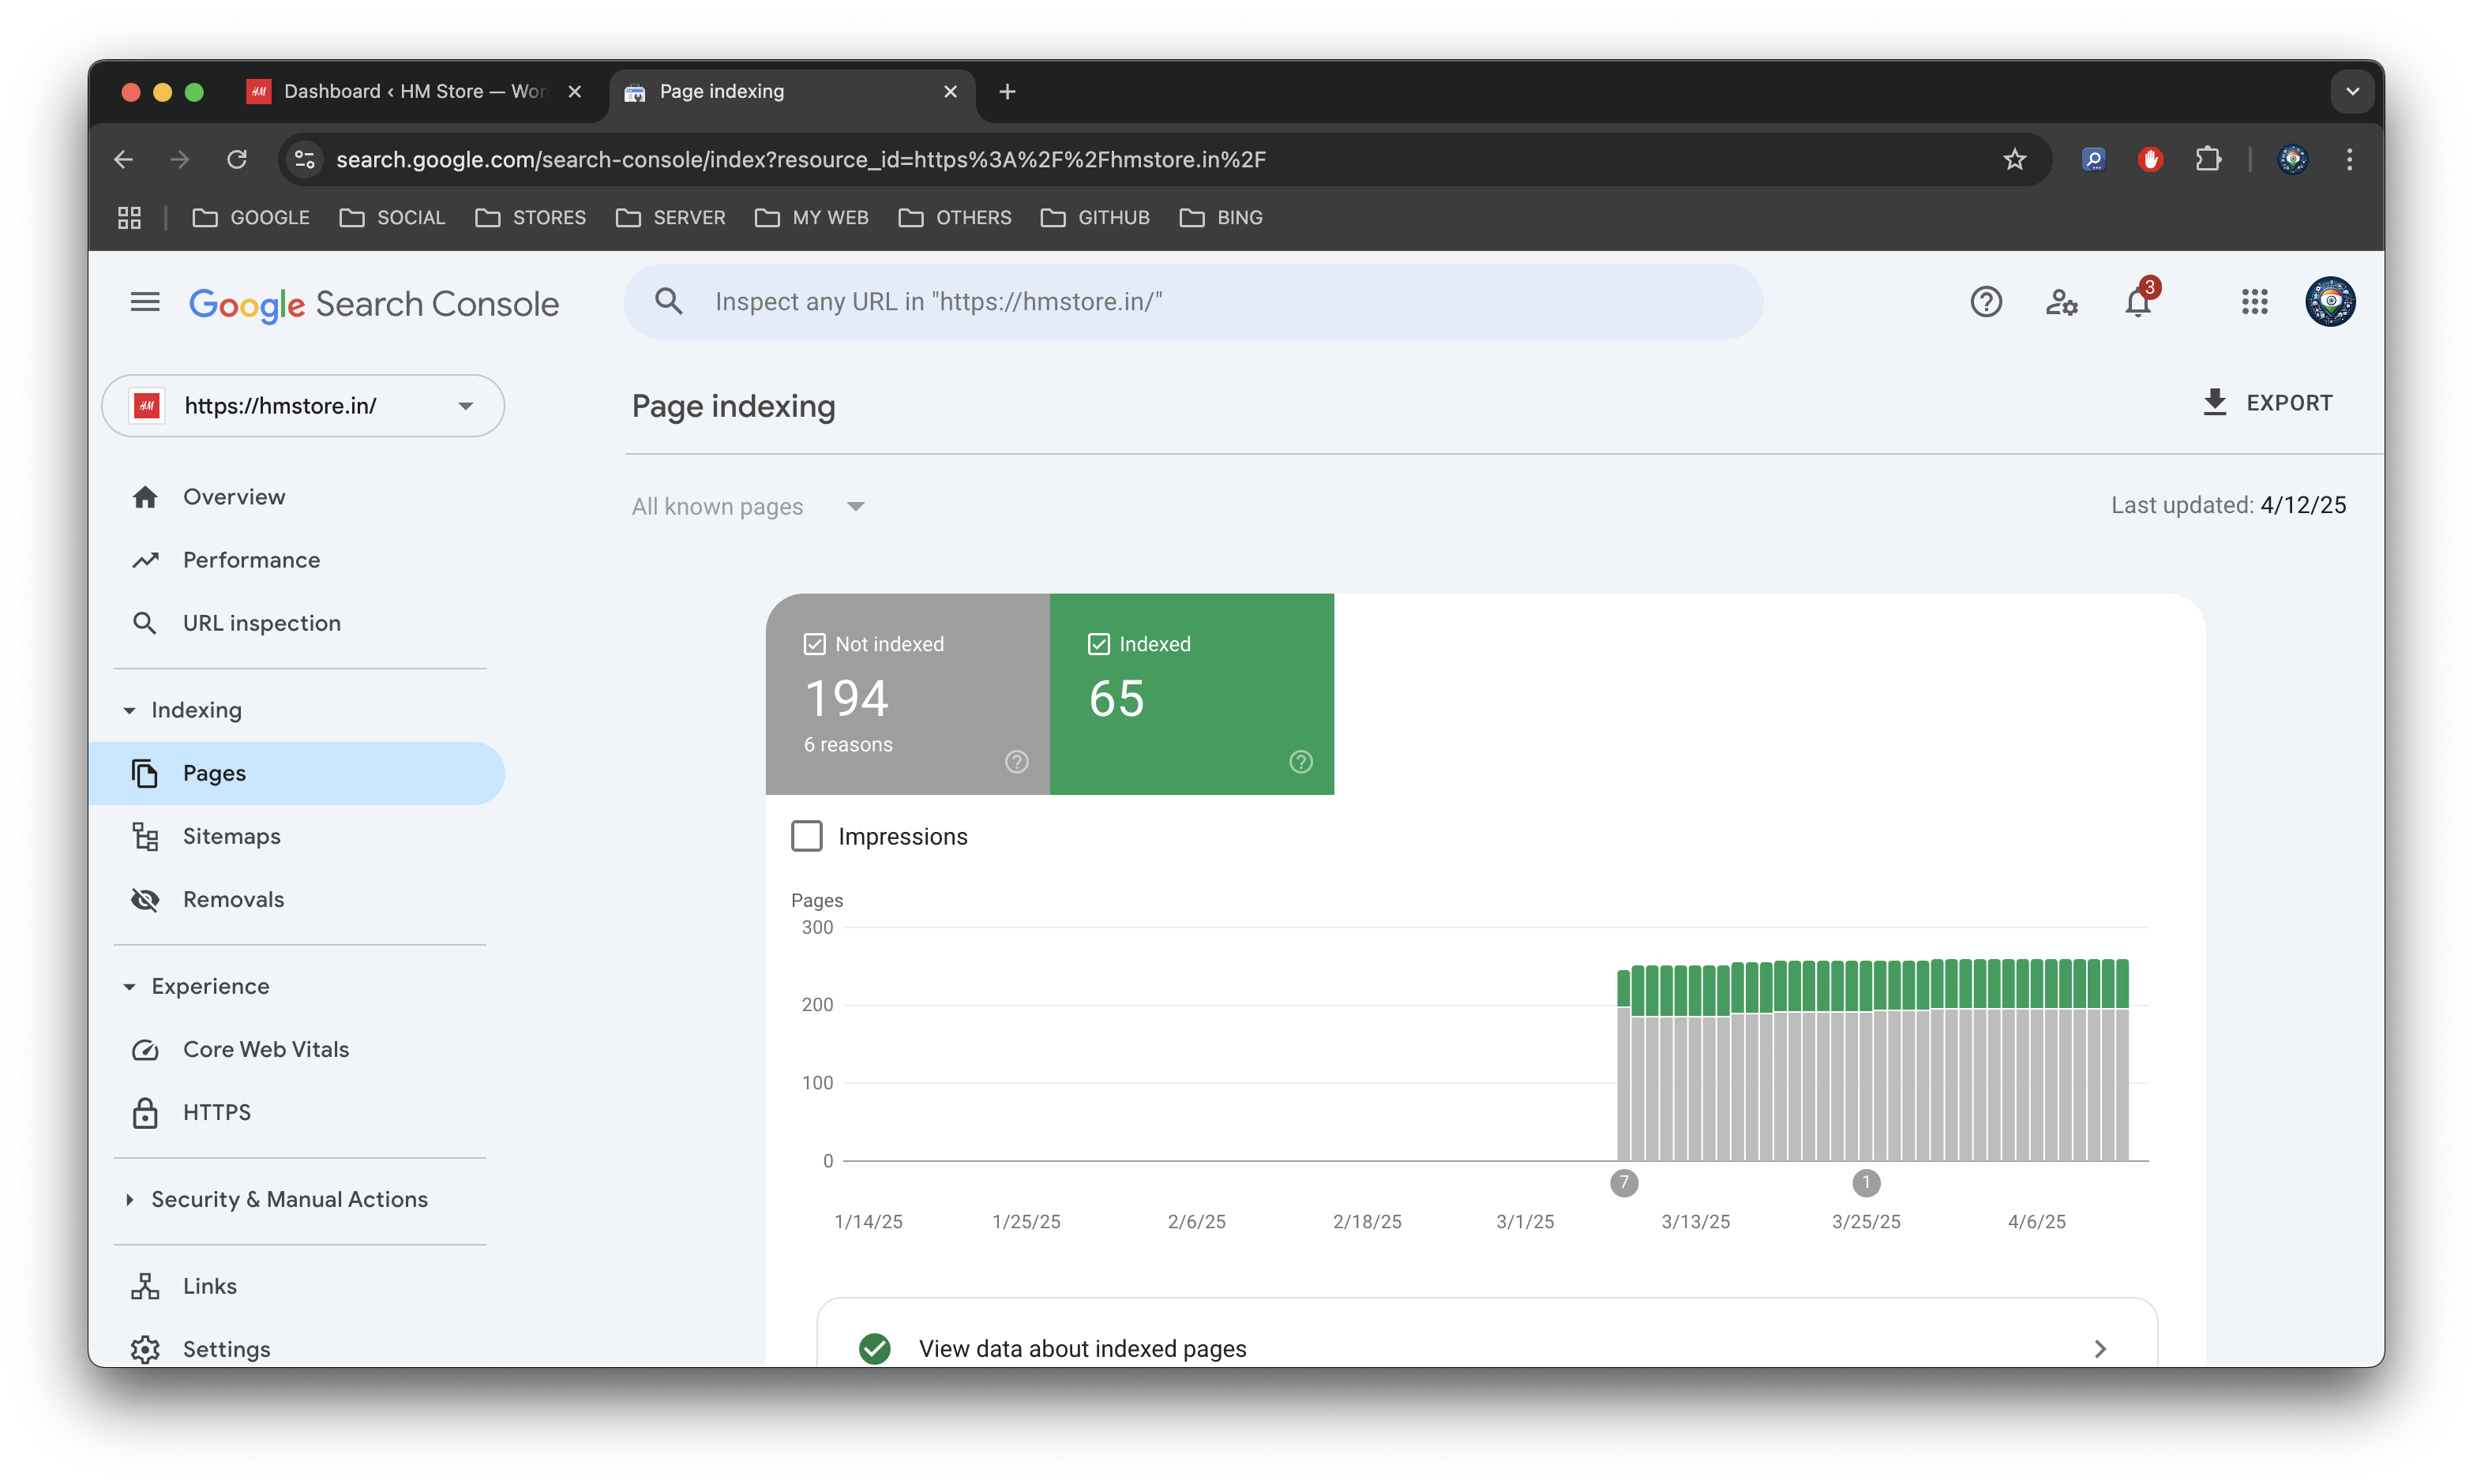Image resolution: width=2473 pixels, height=1484 pixels.
Task: Export the Page indexing report
Action: click(2266, 403)
